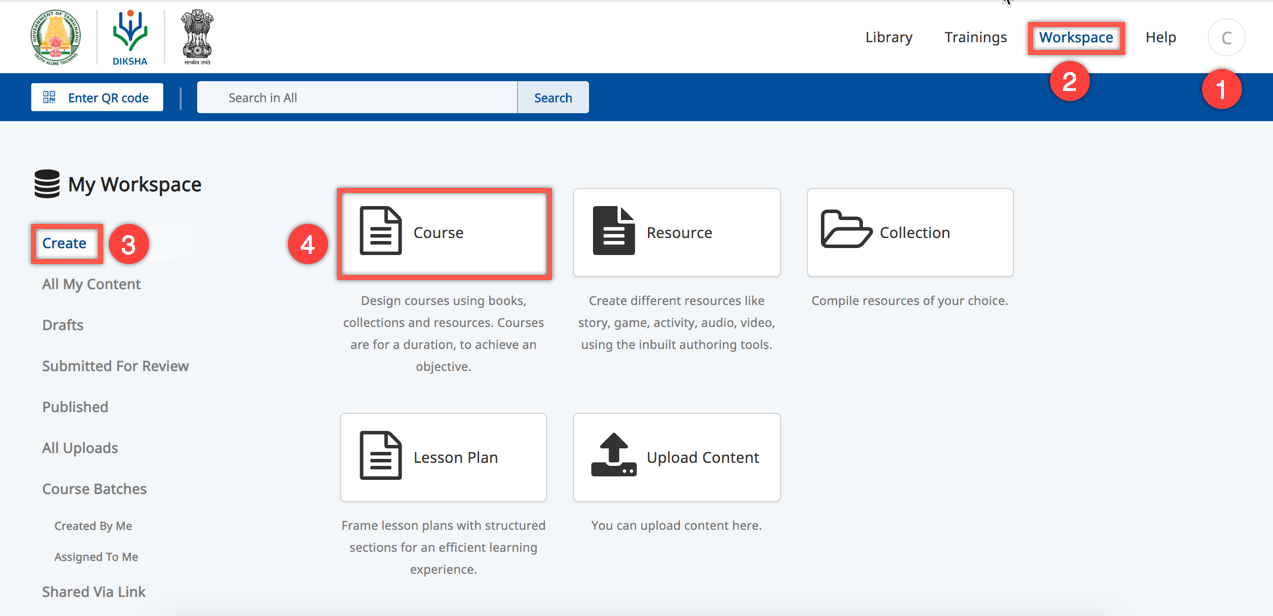
Task: Click the DIKSHA logo
Action: (130, 37)
